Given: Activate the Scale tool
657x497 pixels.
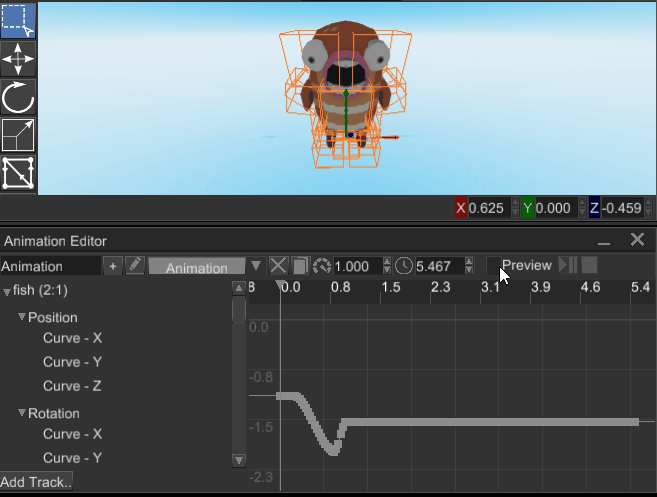Looking at the screenshot, I should coord(19,136).
